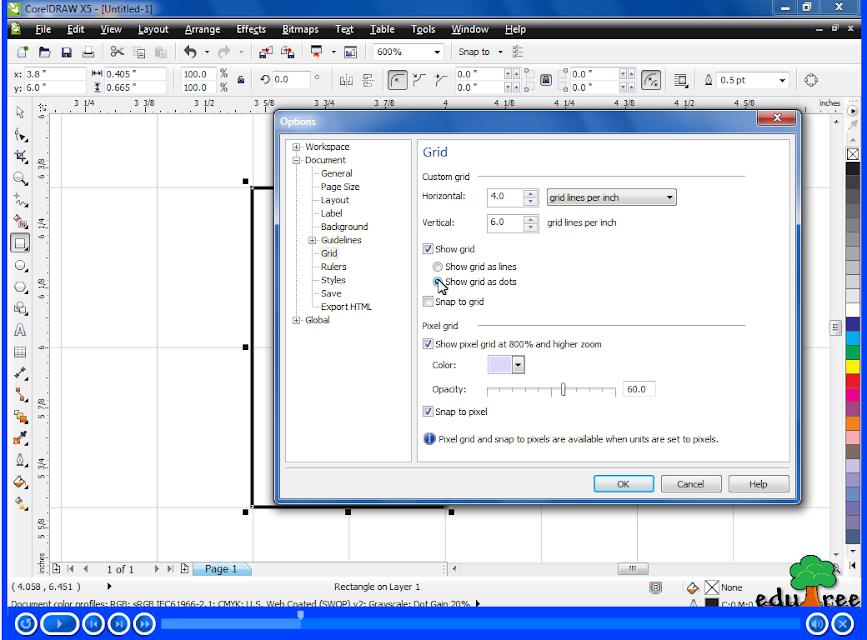Open the Bitmaps menu
Viewport: 867px width, 640px height.
pos(300,29)
